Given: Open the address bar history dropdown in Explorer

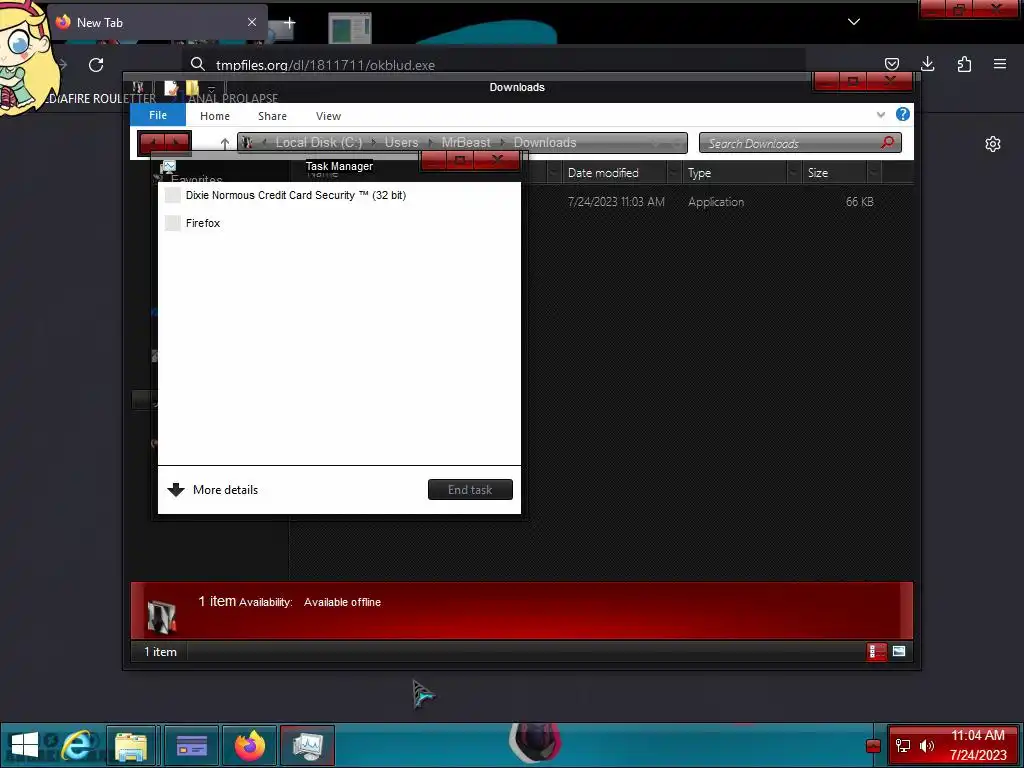Looking at the screenshot, I should point(657,142).
